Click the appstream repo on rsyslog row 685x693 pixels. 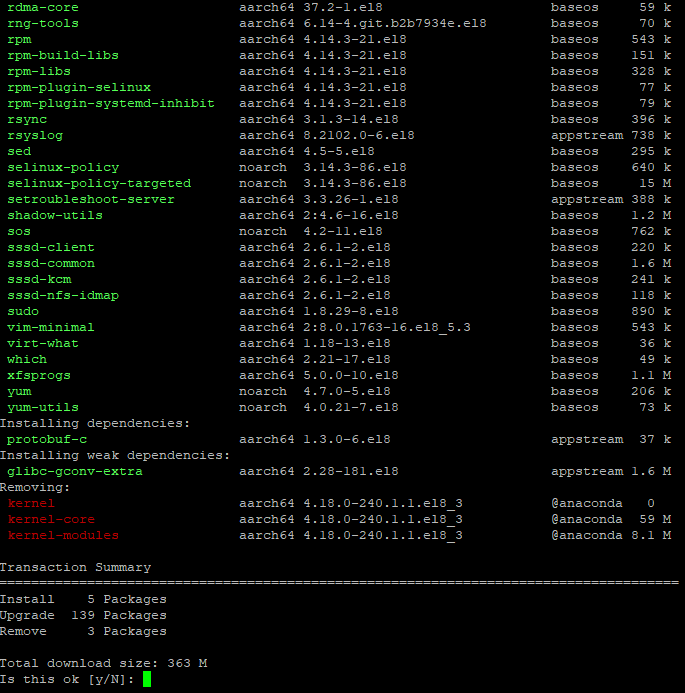point(587,135)
